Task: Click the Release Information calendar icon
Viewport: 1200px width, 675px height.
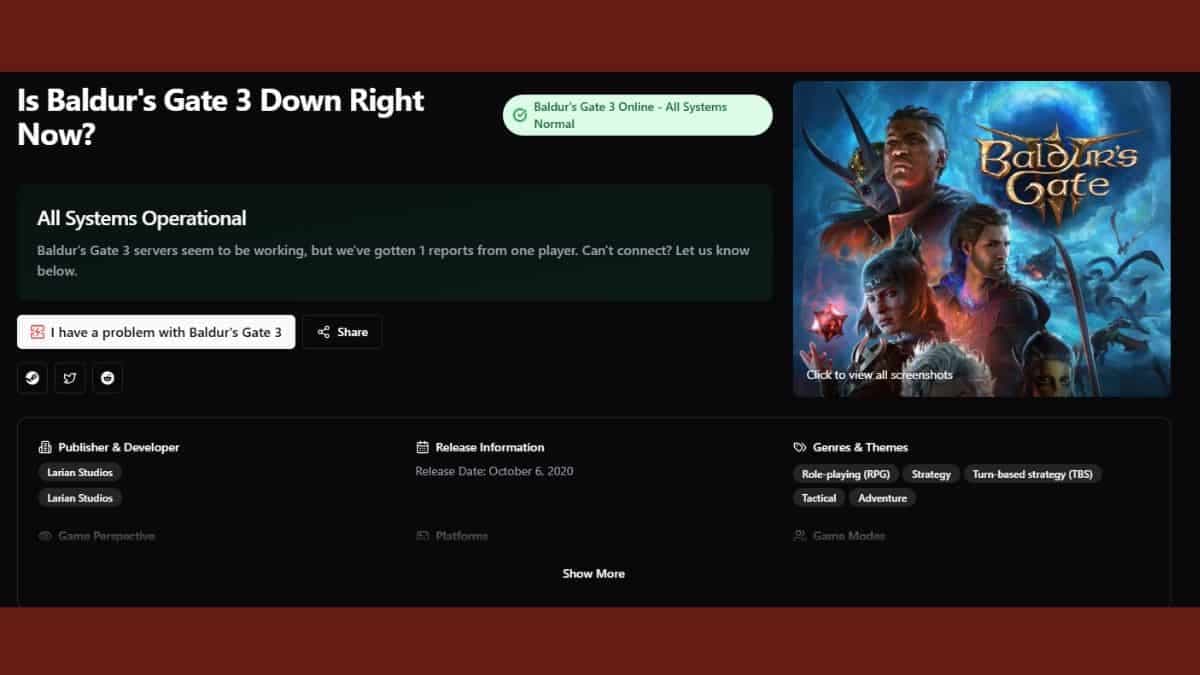Action: (x=422, y=447)
